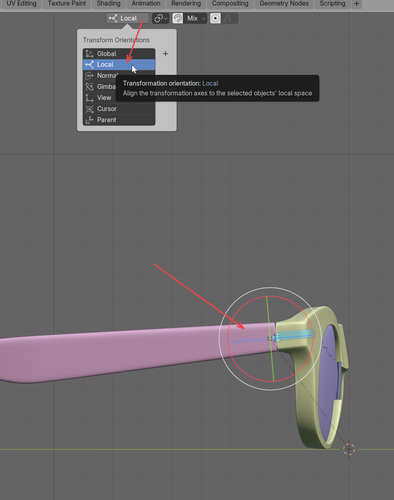Choose Parent transform orientation
The width and height of the screenshot is (394, 500).
coord(119,120)
